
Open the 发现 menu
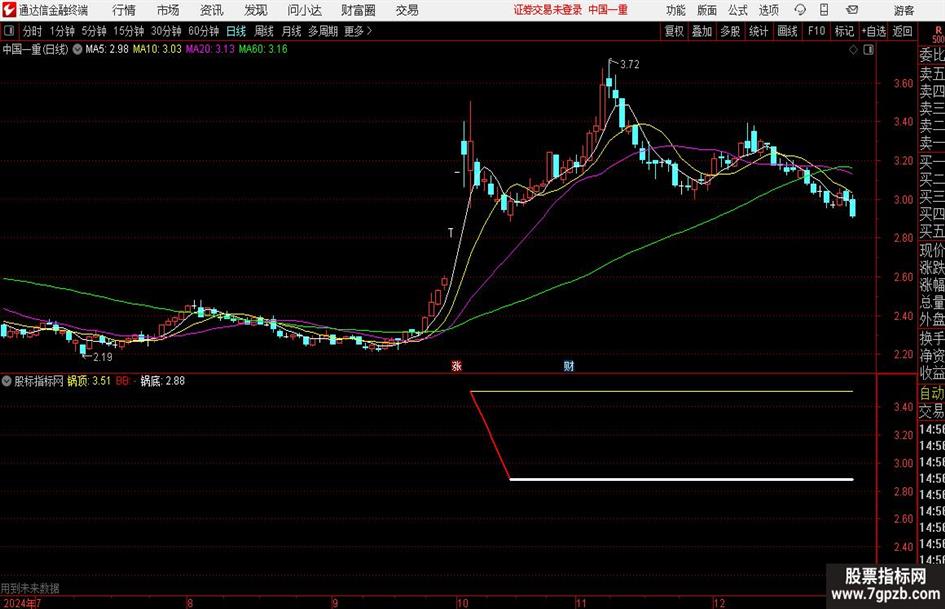pyautogui.click(x=256, y=10)
